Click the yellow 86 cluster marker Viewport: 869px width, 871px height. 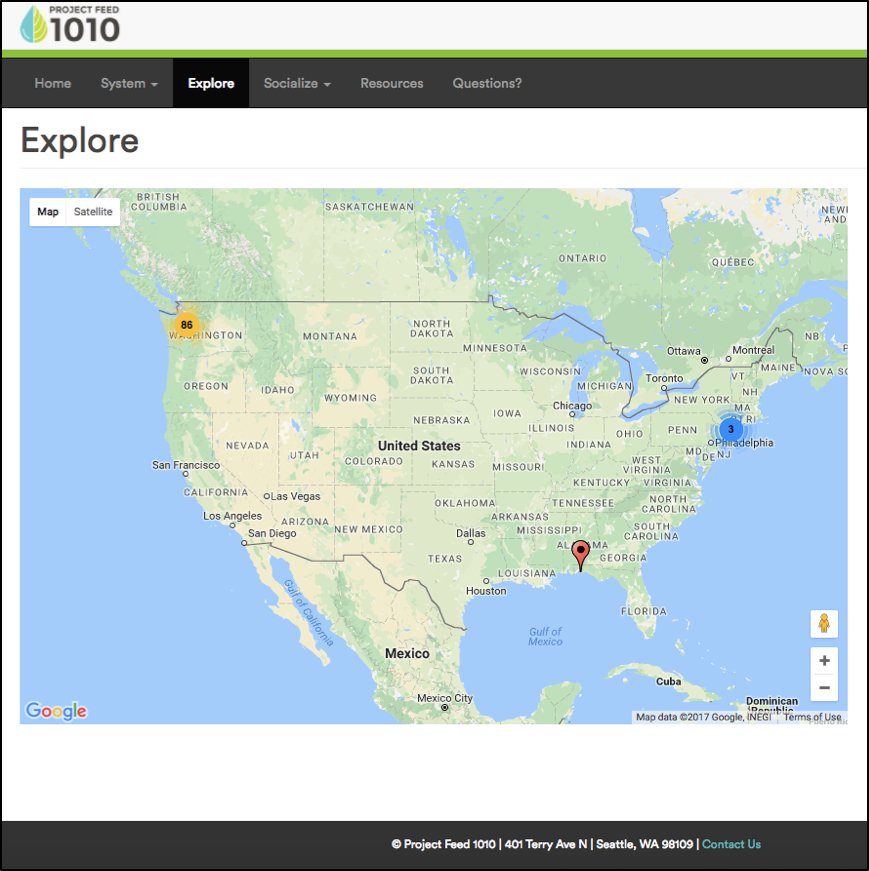pyautogui.click(x=187, y=325)
